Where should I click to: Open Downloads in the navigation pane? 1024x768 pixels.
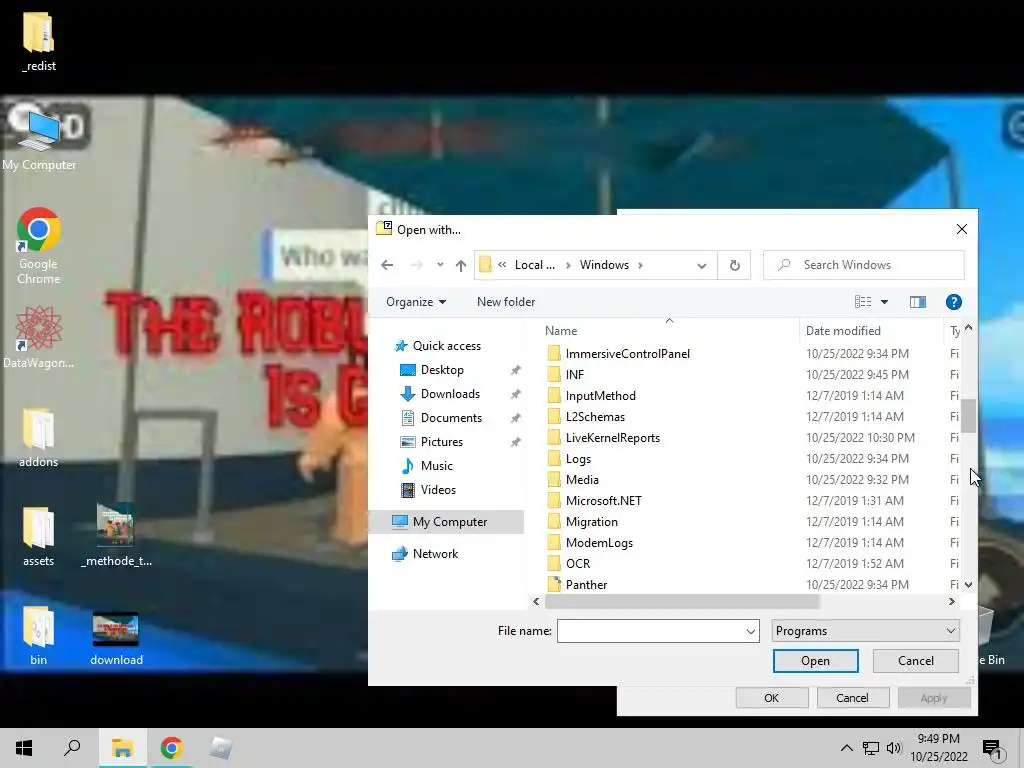pos(450,394)
